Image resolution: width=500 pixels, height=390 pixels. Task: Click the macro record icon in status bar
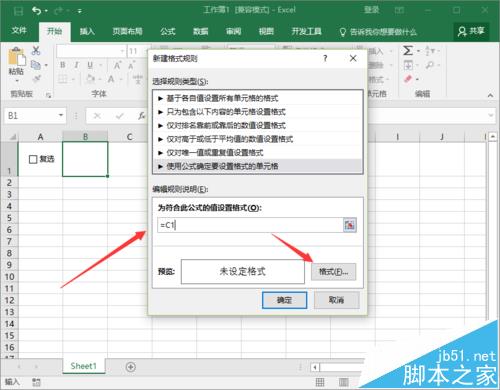click(36, 382)
